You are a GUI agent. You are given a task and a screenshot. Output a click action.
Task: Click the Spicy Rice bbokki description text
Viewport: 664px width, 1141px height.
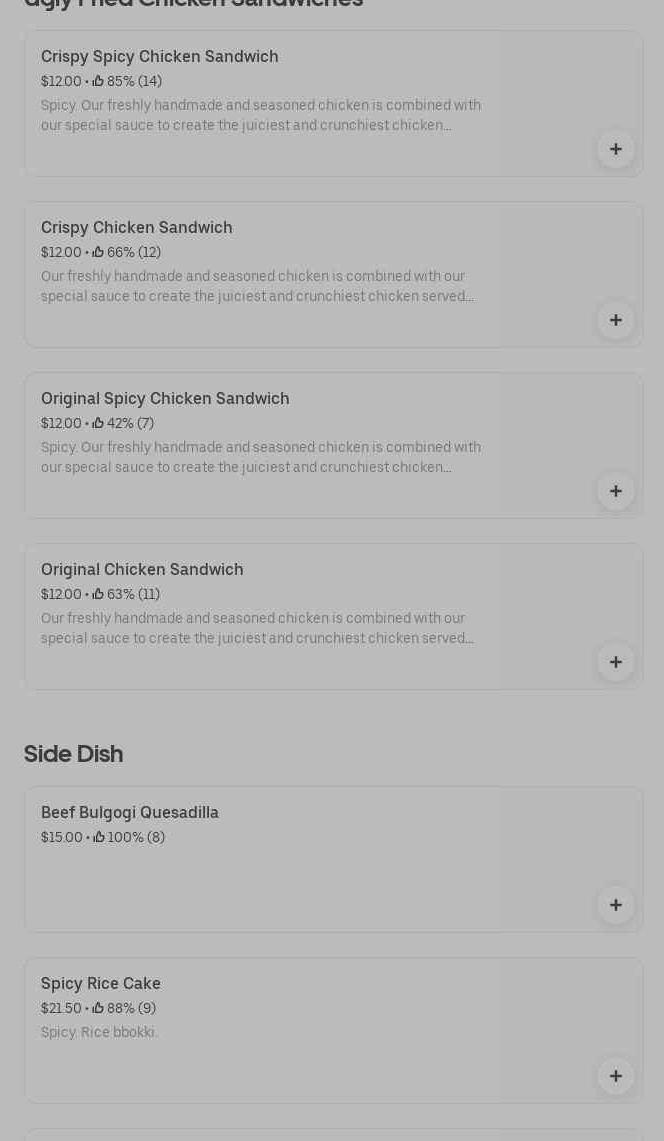[99, 1032]
